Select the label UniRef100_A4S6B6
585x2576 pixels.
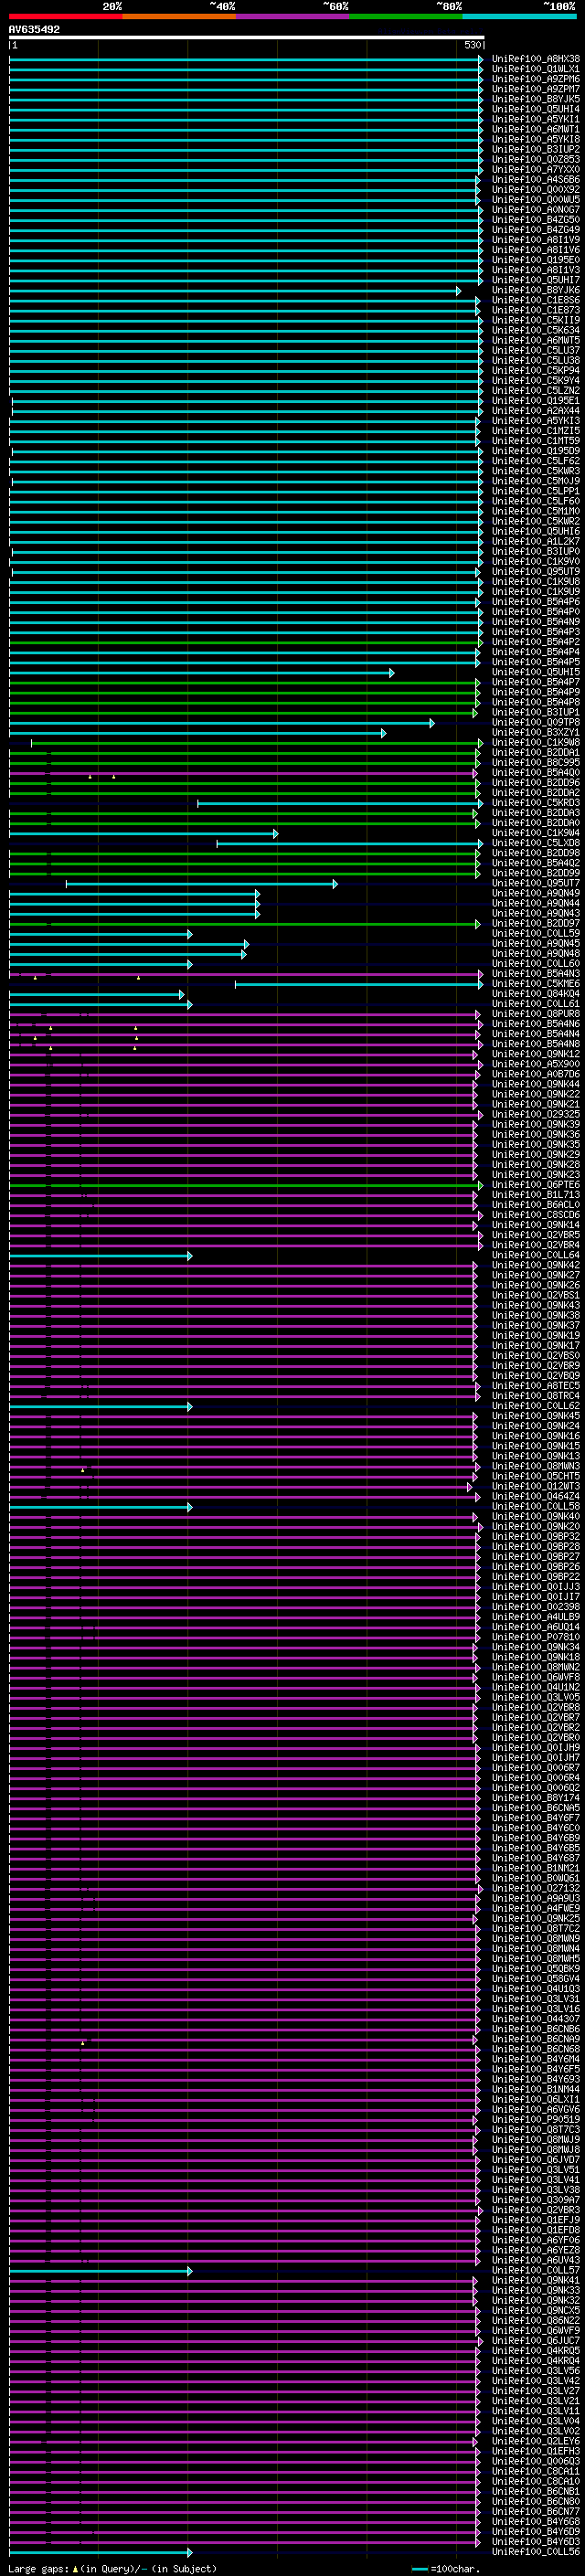coord(535,179)
